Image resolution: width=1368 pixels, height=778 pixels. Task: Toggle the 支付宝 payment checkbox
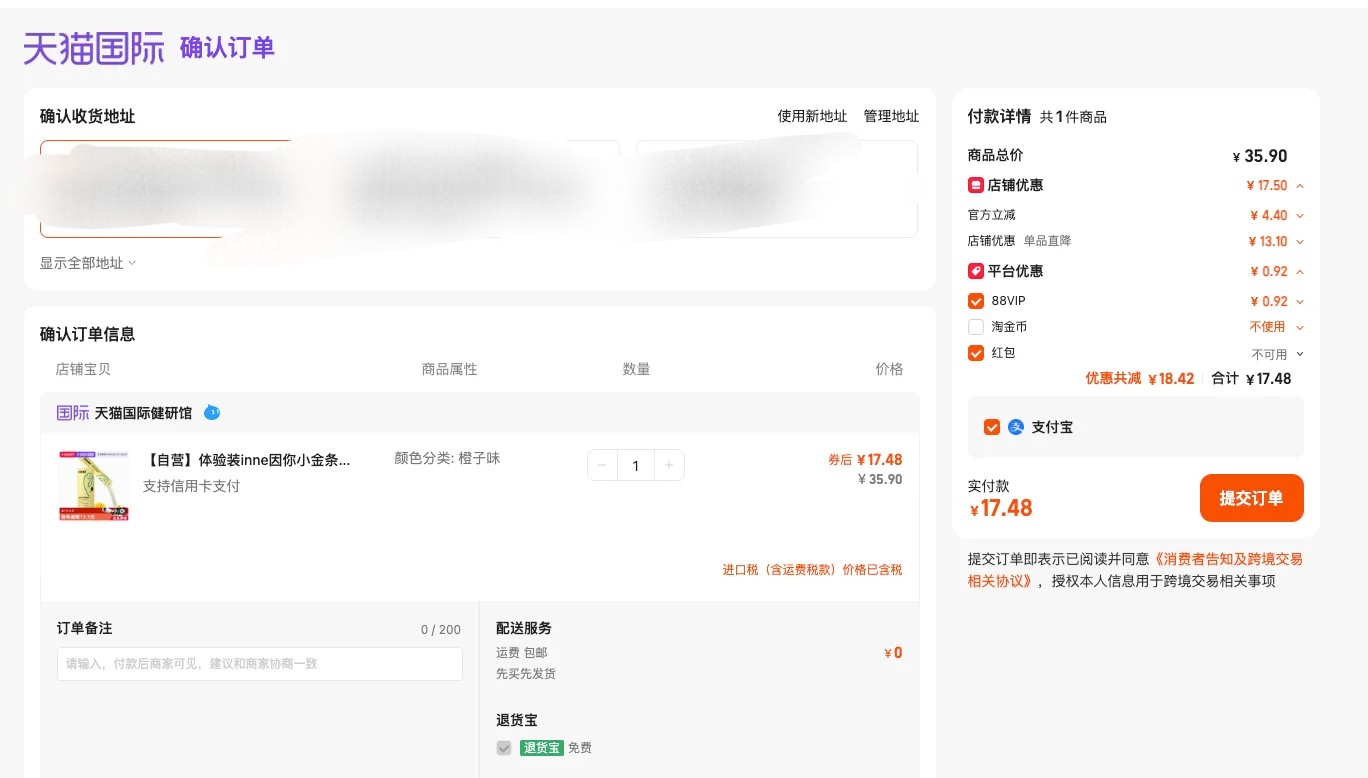point(992,427)
